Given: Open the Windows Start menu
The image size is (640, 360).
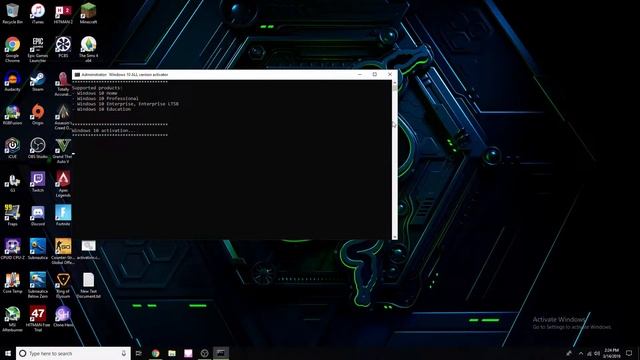Looking at the screenshot, I should (x=8, y=353).
